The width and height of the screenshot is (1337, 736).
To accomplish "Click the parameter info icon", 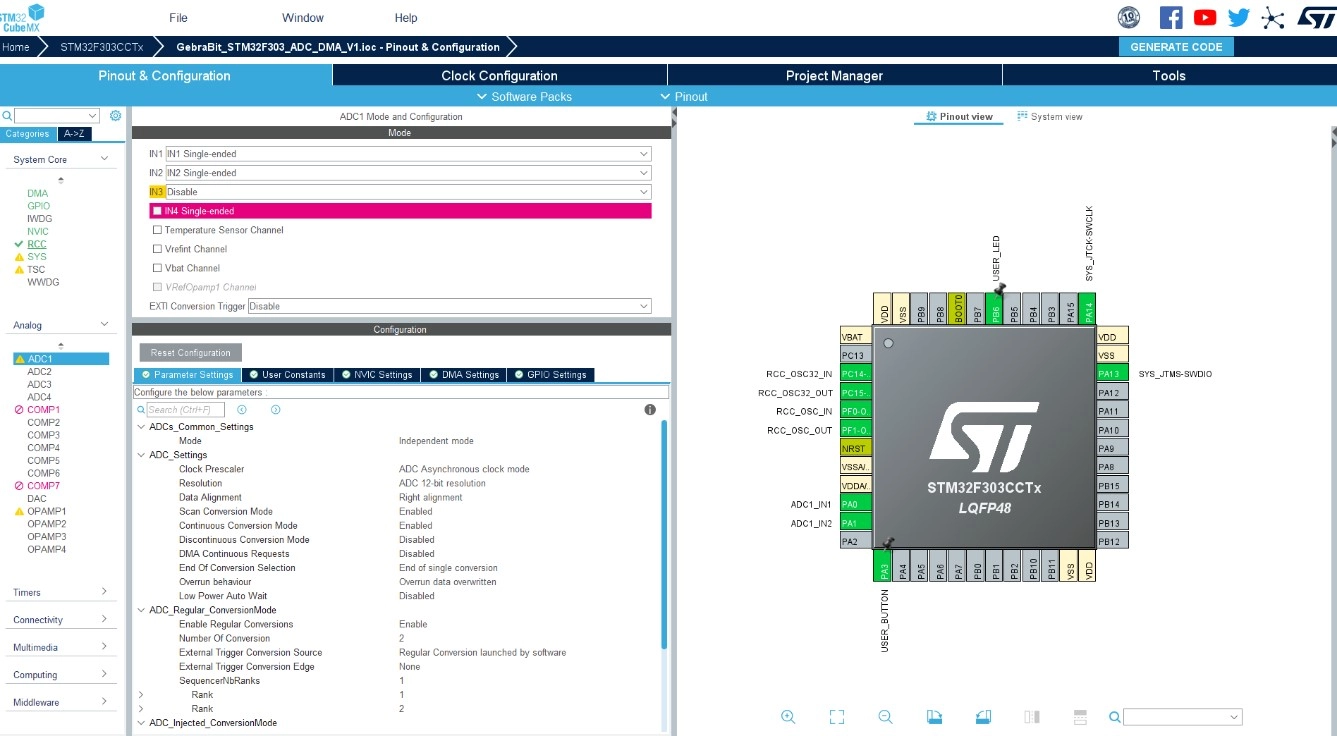I will coord(650,410).
